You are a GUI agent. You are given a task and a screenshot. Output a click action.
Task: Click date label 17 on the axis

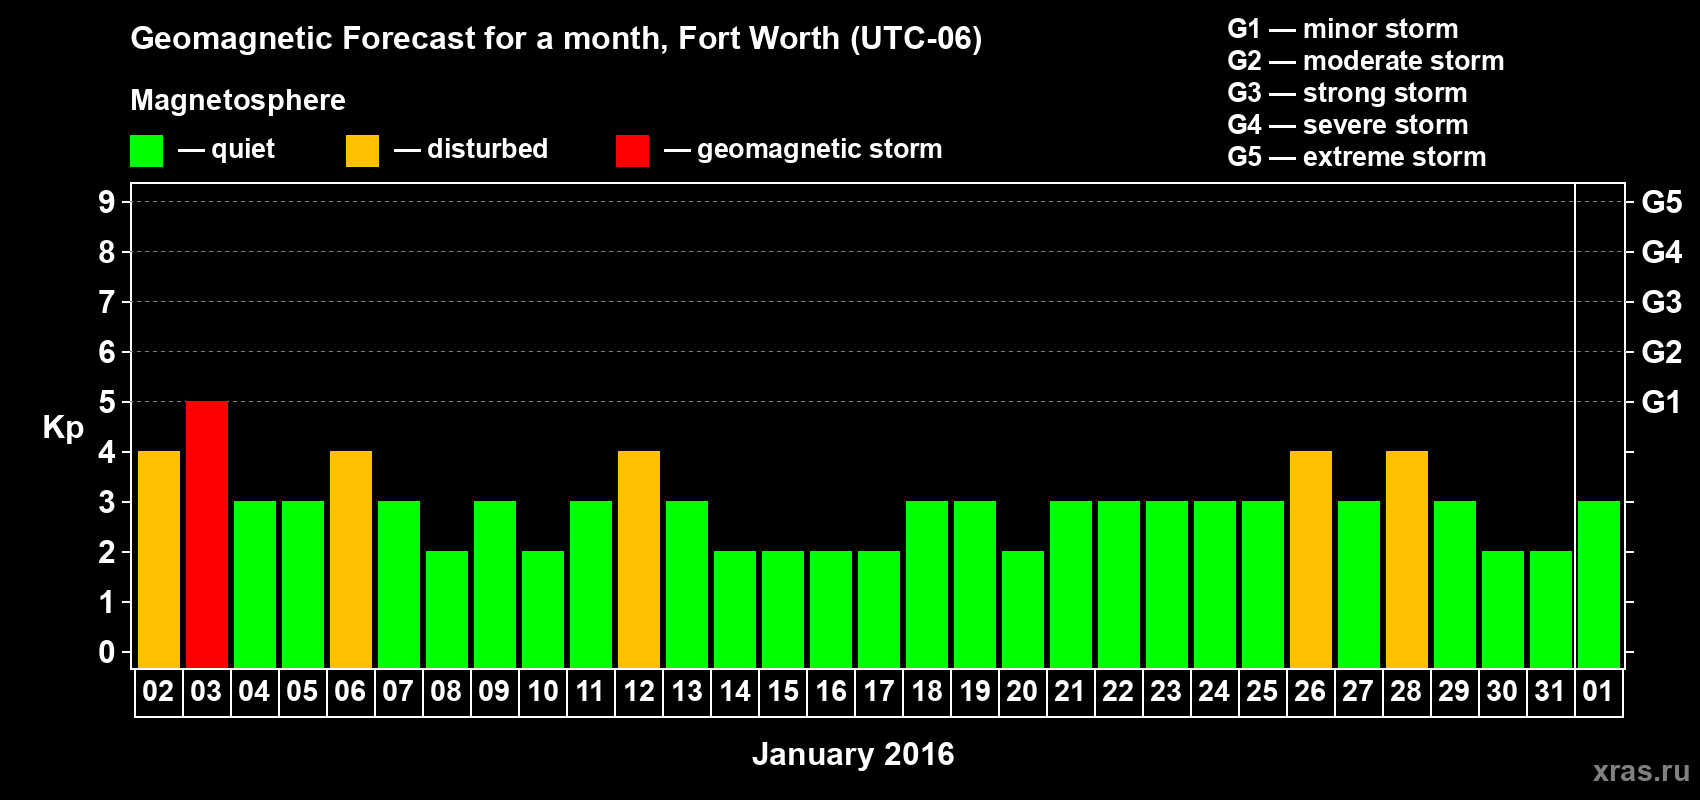[x=879, y=691]
